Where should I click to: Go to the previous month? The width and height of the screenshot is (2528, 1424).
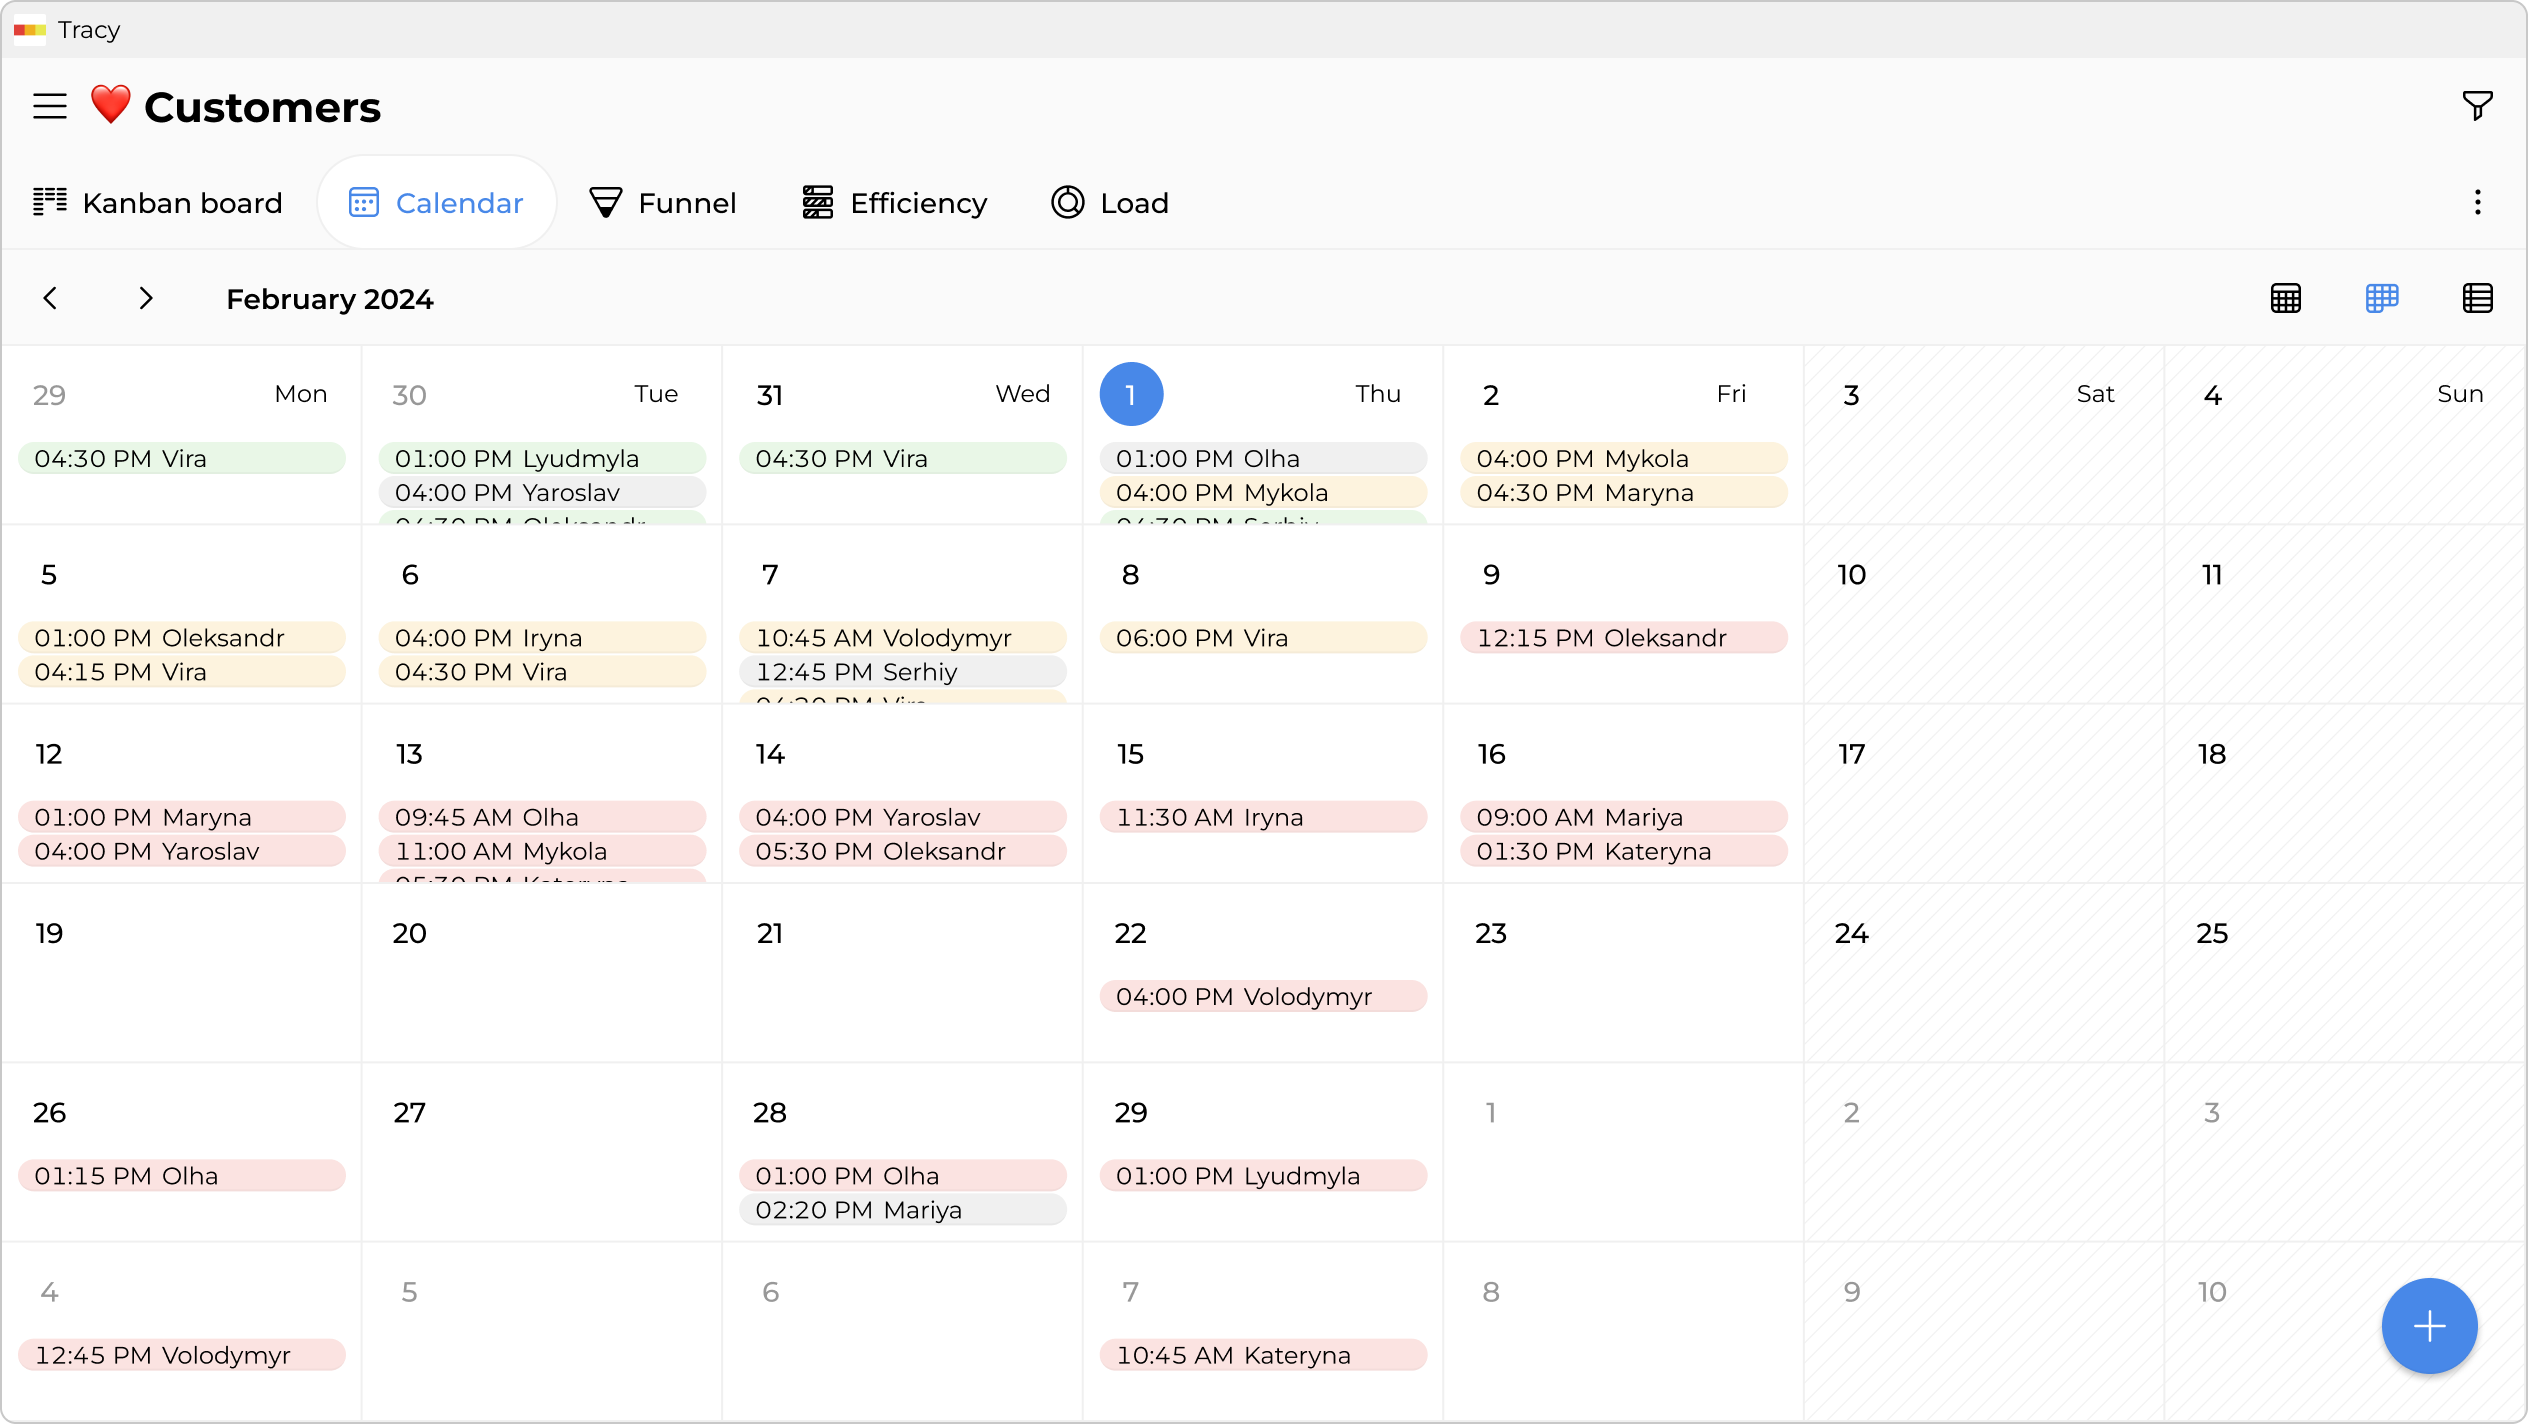tap(50, 298)
